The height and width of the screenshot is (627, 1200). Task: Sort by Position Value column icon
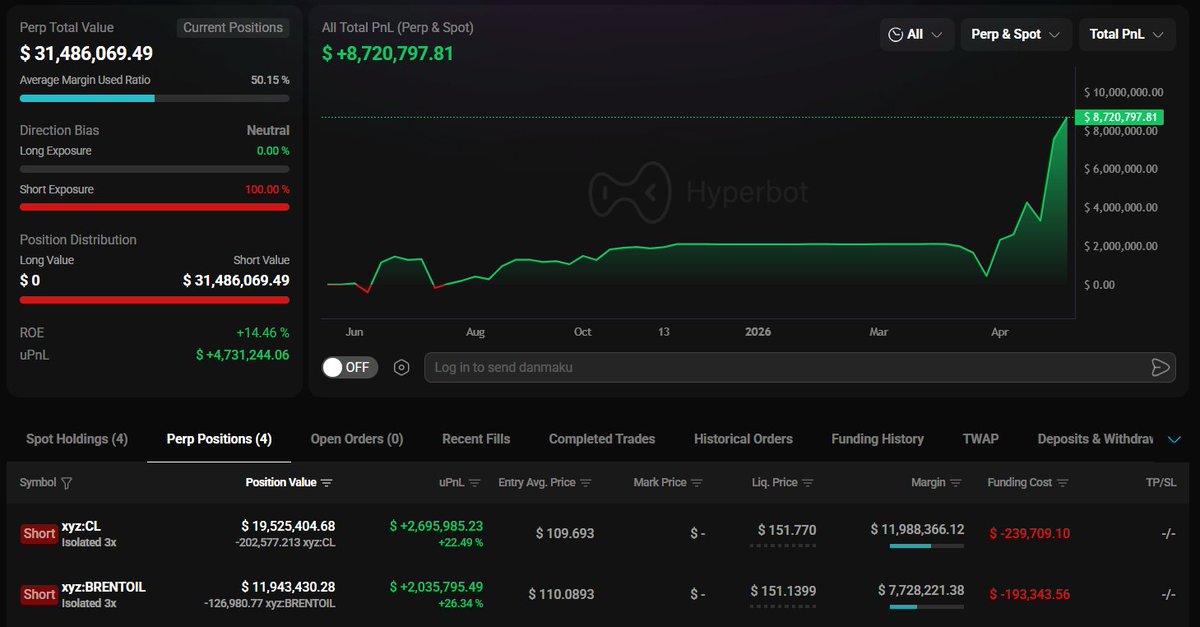[x=327, y=483]
